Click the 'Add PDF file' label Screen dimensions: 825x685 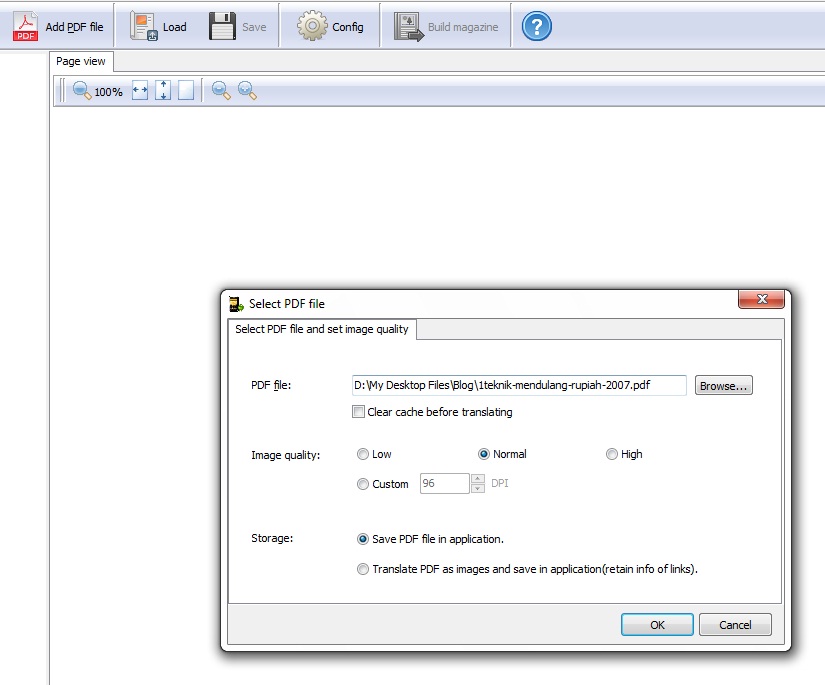tap(74, 27)
